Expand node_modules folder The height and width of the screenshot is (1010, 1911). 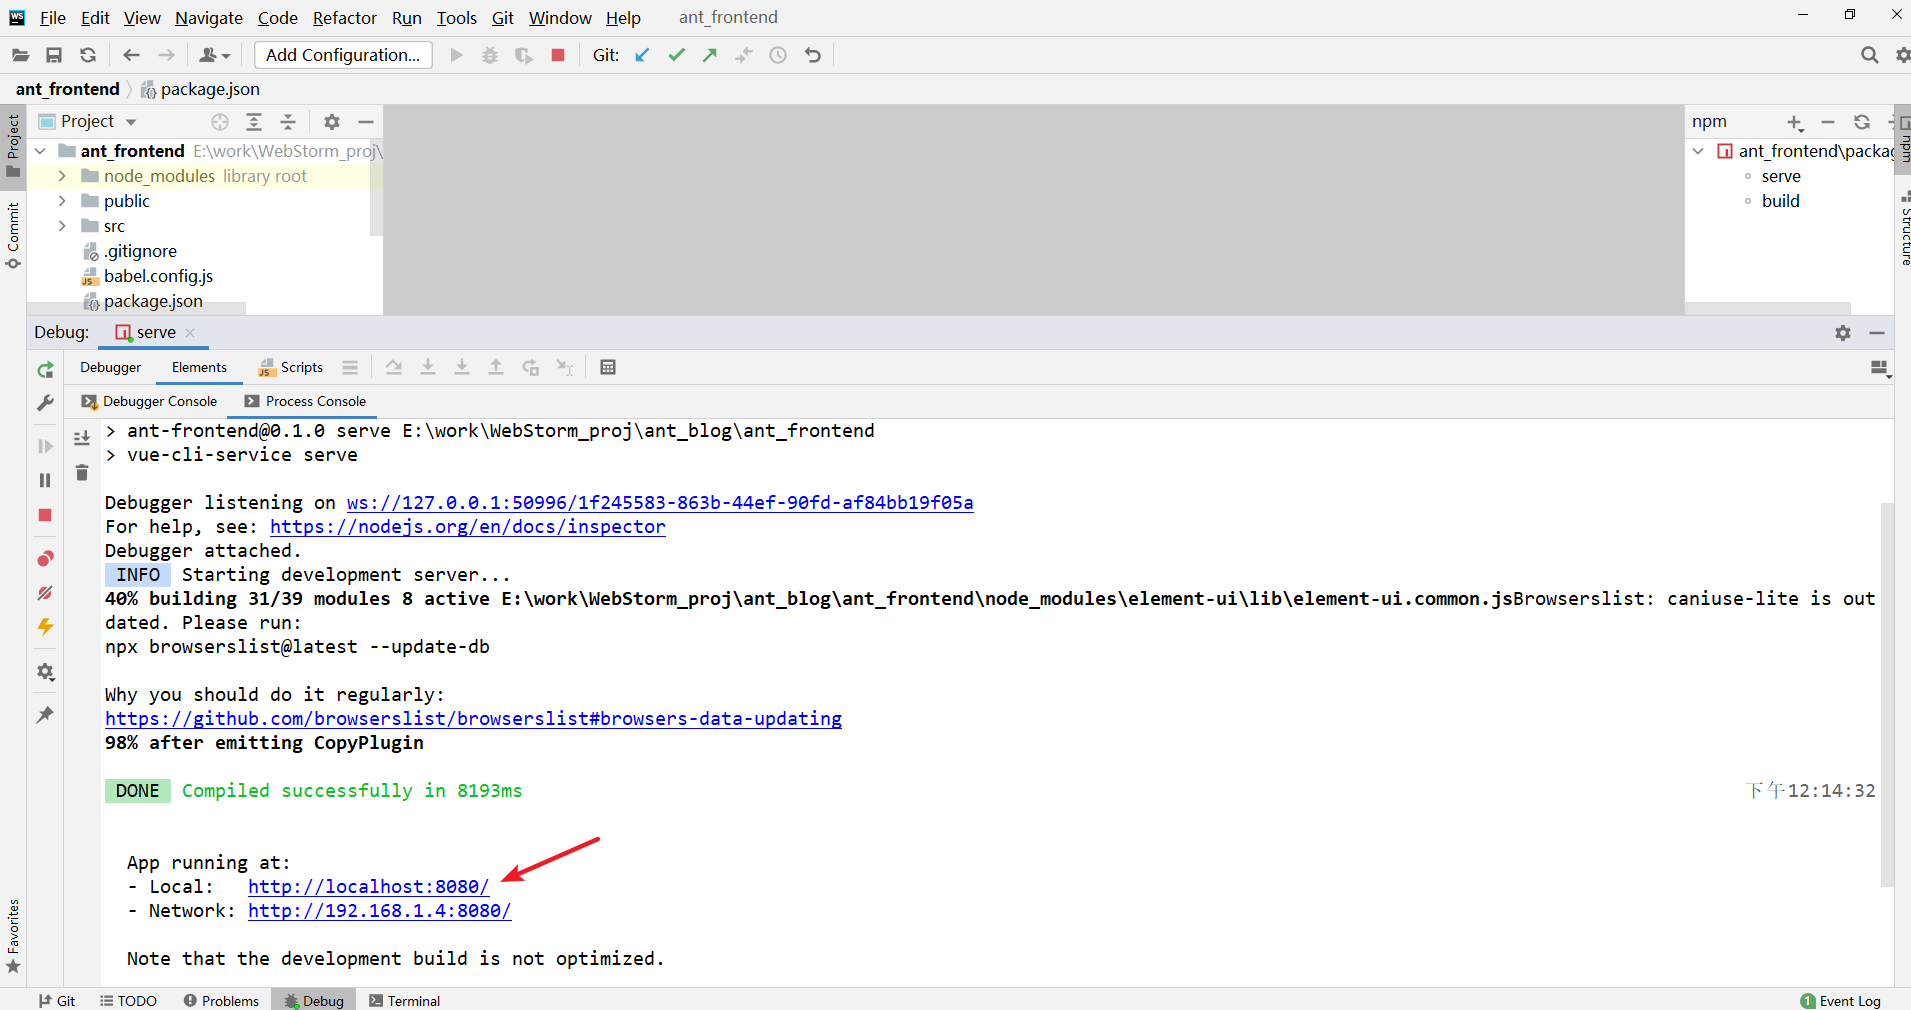click(x=62, y=176)
